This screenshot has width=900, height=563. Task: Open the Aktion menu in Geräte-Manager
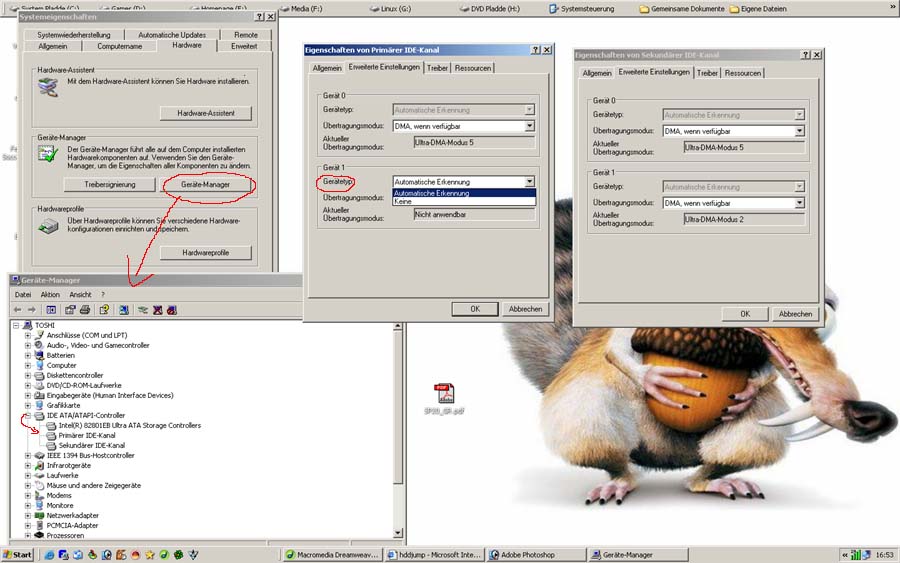[x=50, y=295]
